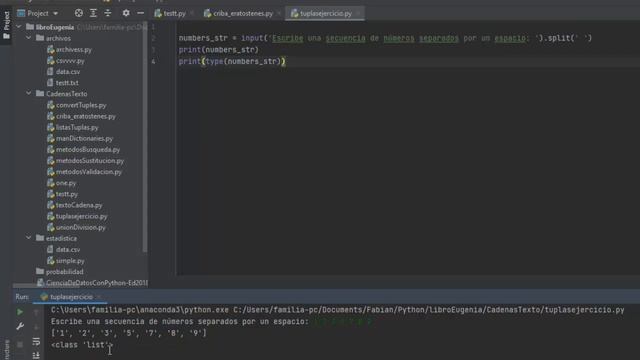The width and height of the screenshot is (640, 360).
Task: Close the tuplasejercicio Run tab
Action: pyautogui.click(x=99, y=297)
